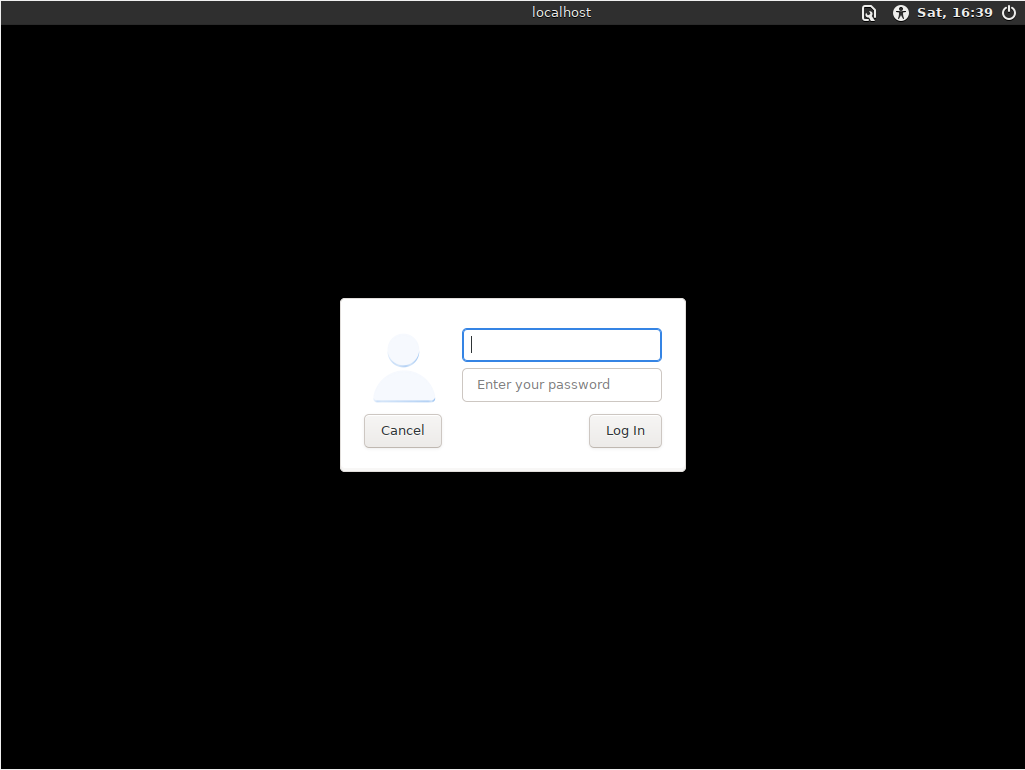
Task: Focus the empty username text field
Action: click(x=561, y=345)
